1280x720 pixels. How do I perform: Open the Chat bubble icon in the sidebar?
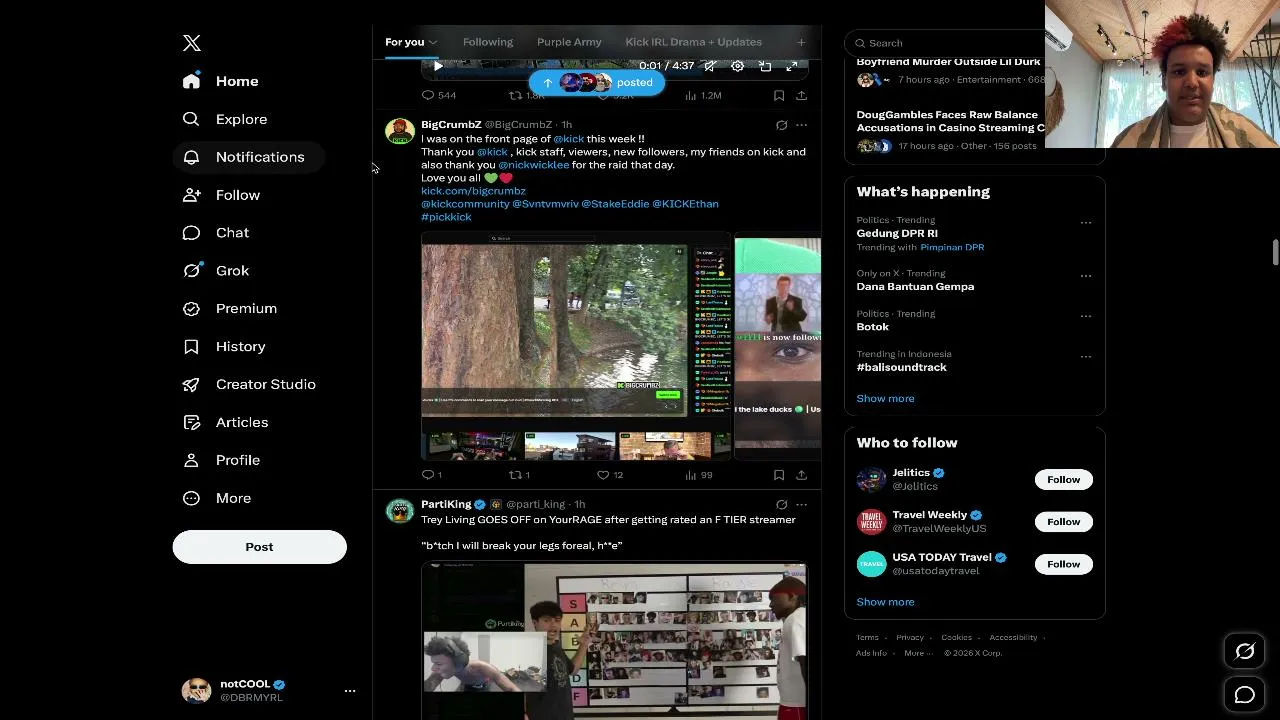(191, 233)
